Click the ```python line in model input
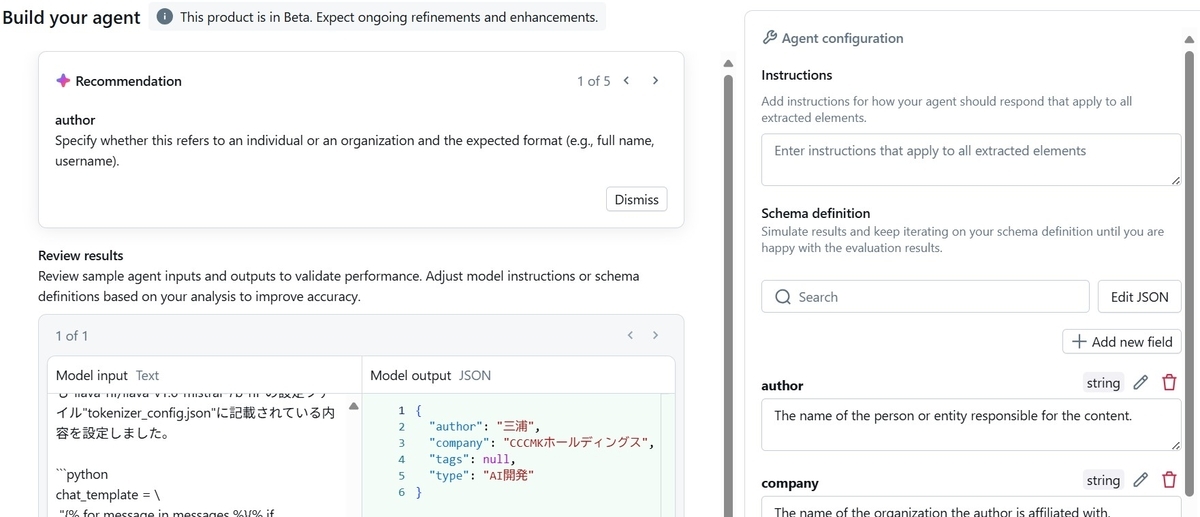Image resolution: width=1200 pixels, height=517 pixels. [82, 475]
